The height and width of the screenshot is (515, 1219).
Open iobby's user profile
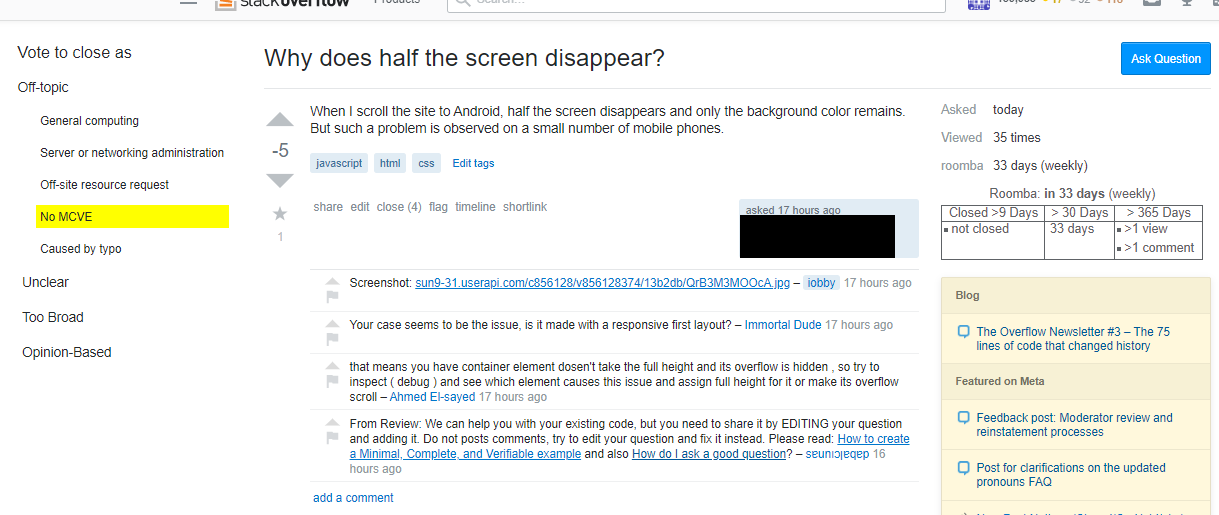pos(821,283)
